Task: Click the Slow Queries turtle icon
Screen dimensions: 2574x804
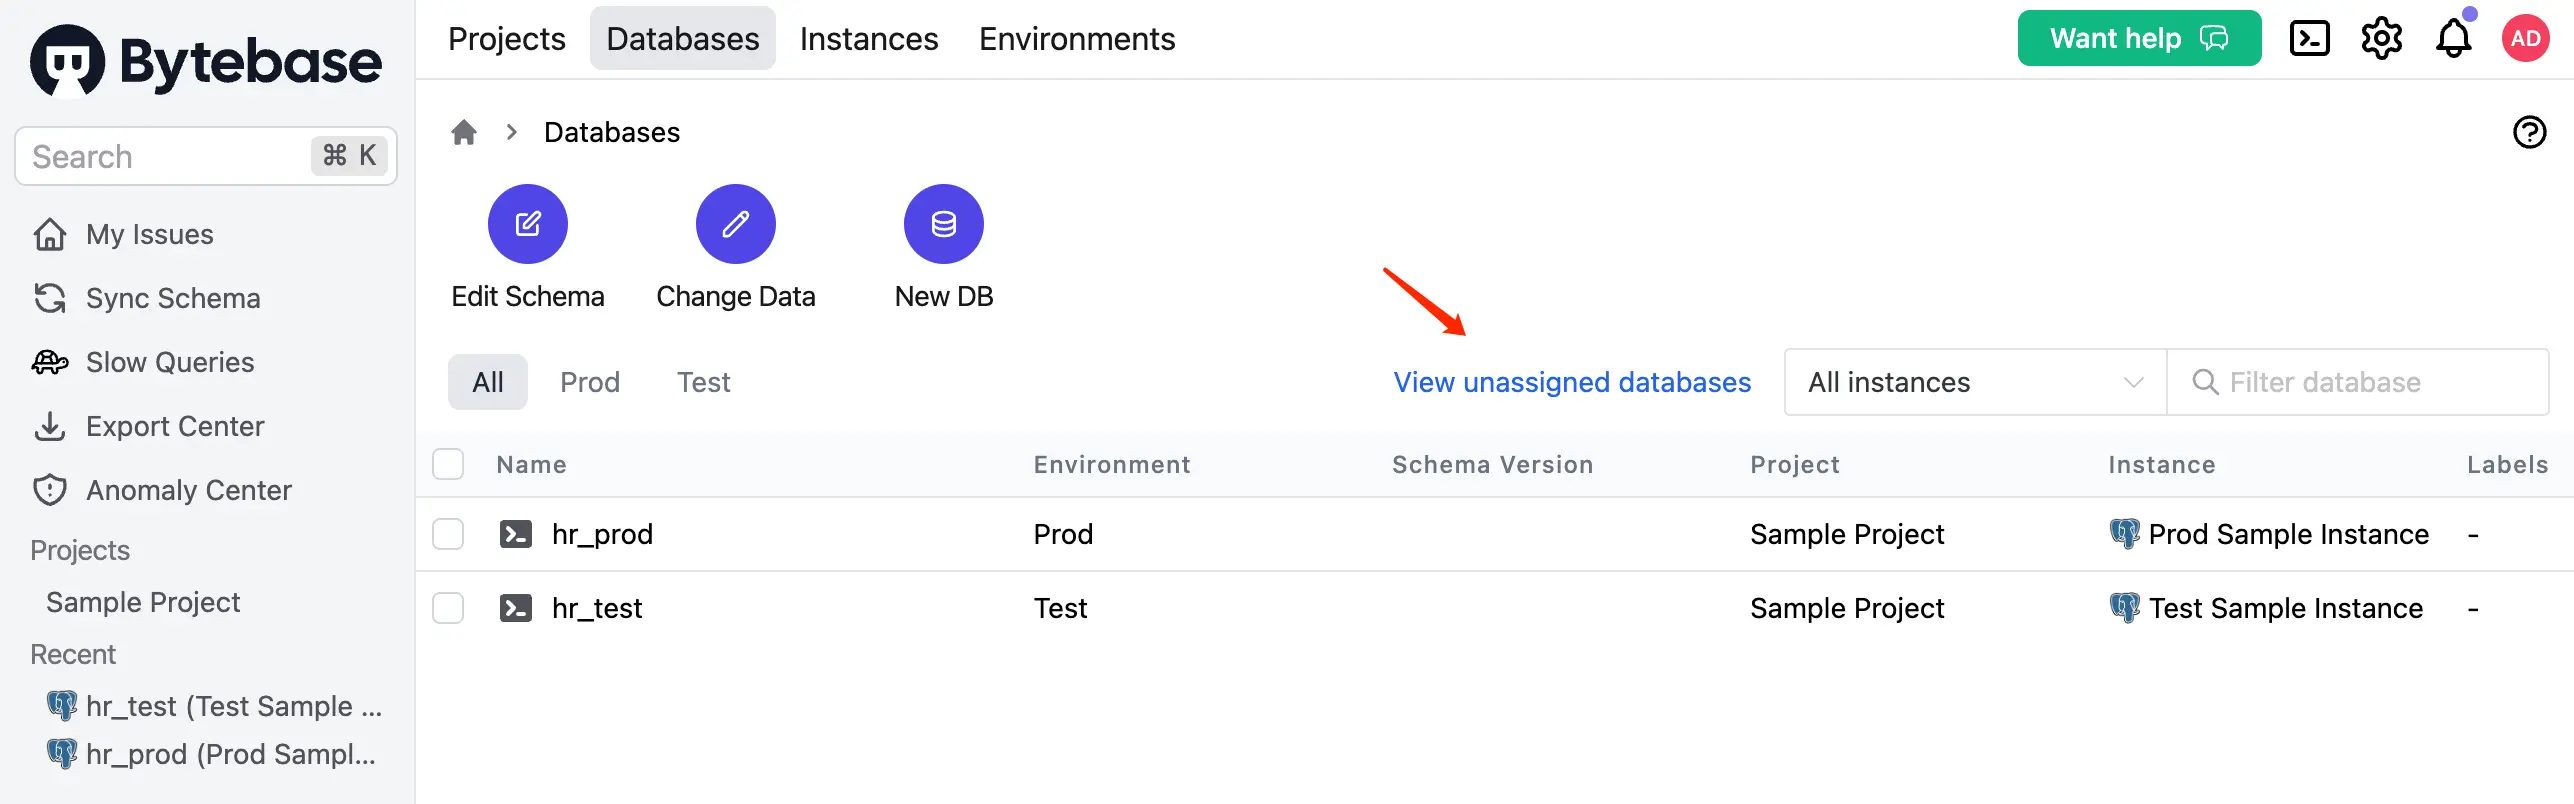Action: pyautogui.click(x=50, y=362)
